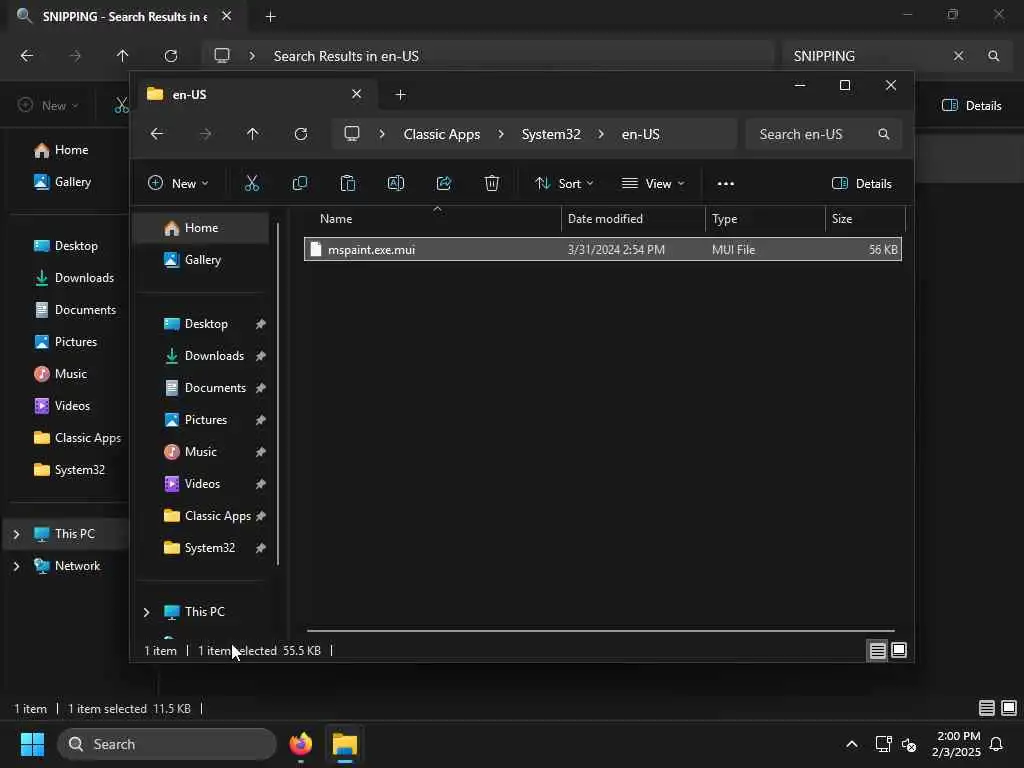Expand This PC in background window sidebar

[x=16, y=534]
